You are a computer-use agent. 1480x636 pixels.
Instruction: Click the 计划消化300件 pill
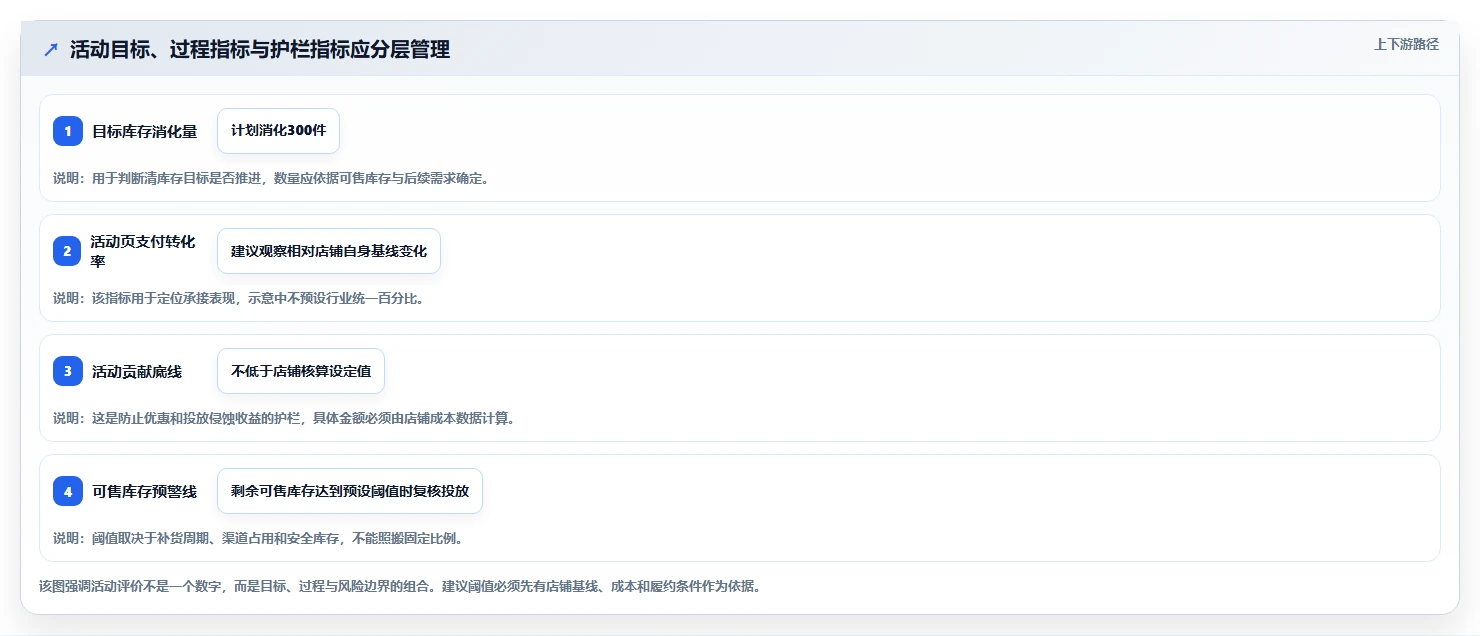pyautogui.click(x=279, y=131)
